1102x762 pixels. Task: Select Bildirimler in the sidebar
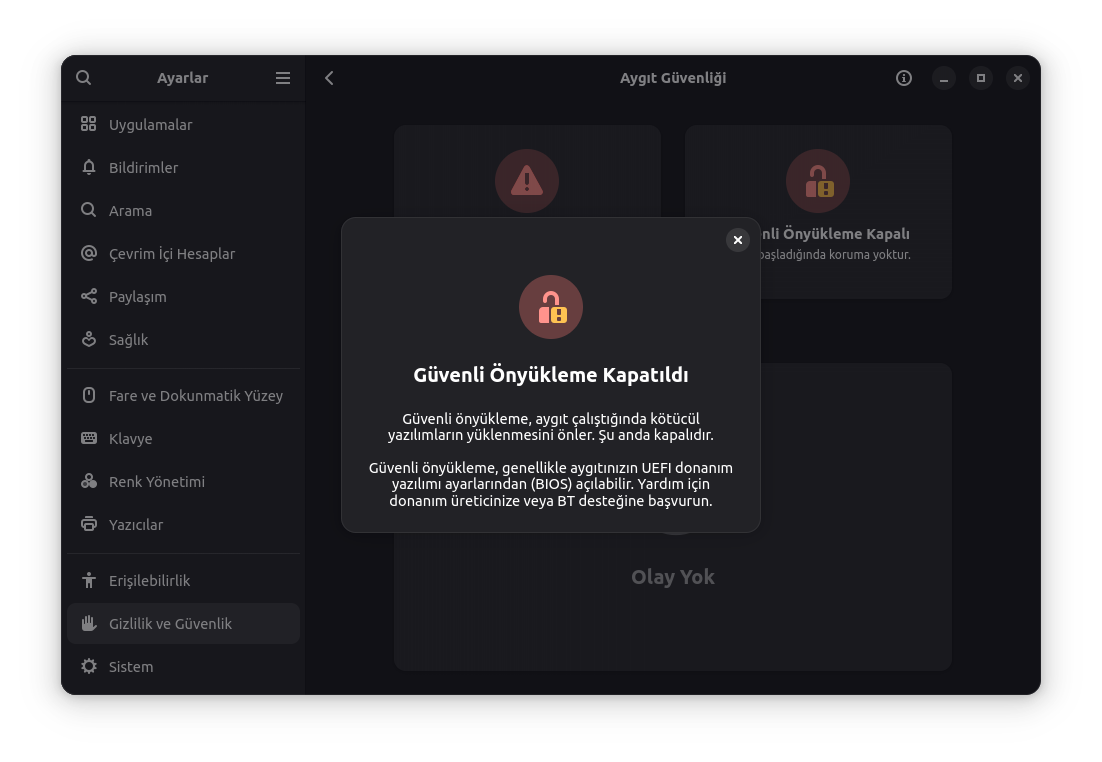(x=143, y=168)
